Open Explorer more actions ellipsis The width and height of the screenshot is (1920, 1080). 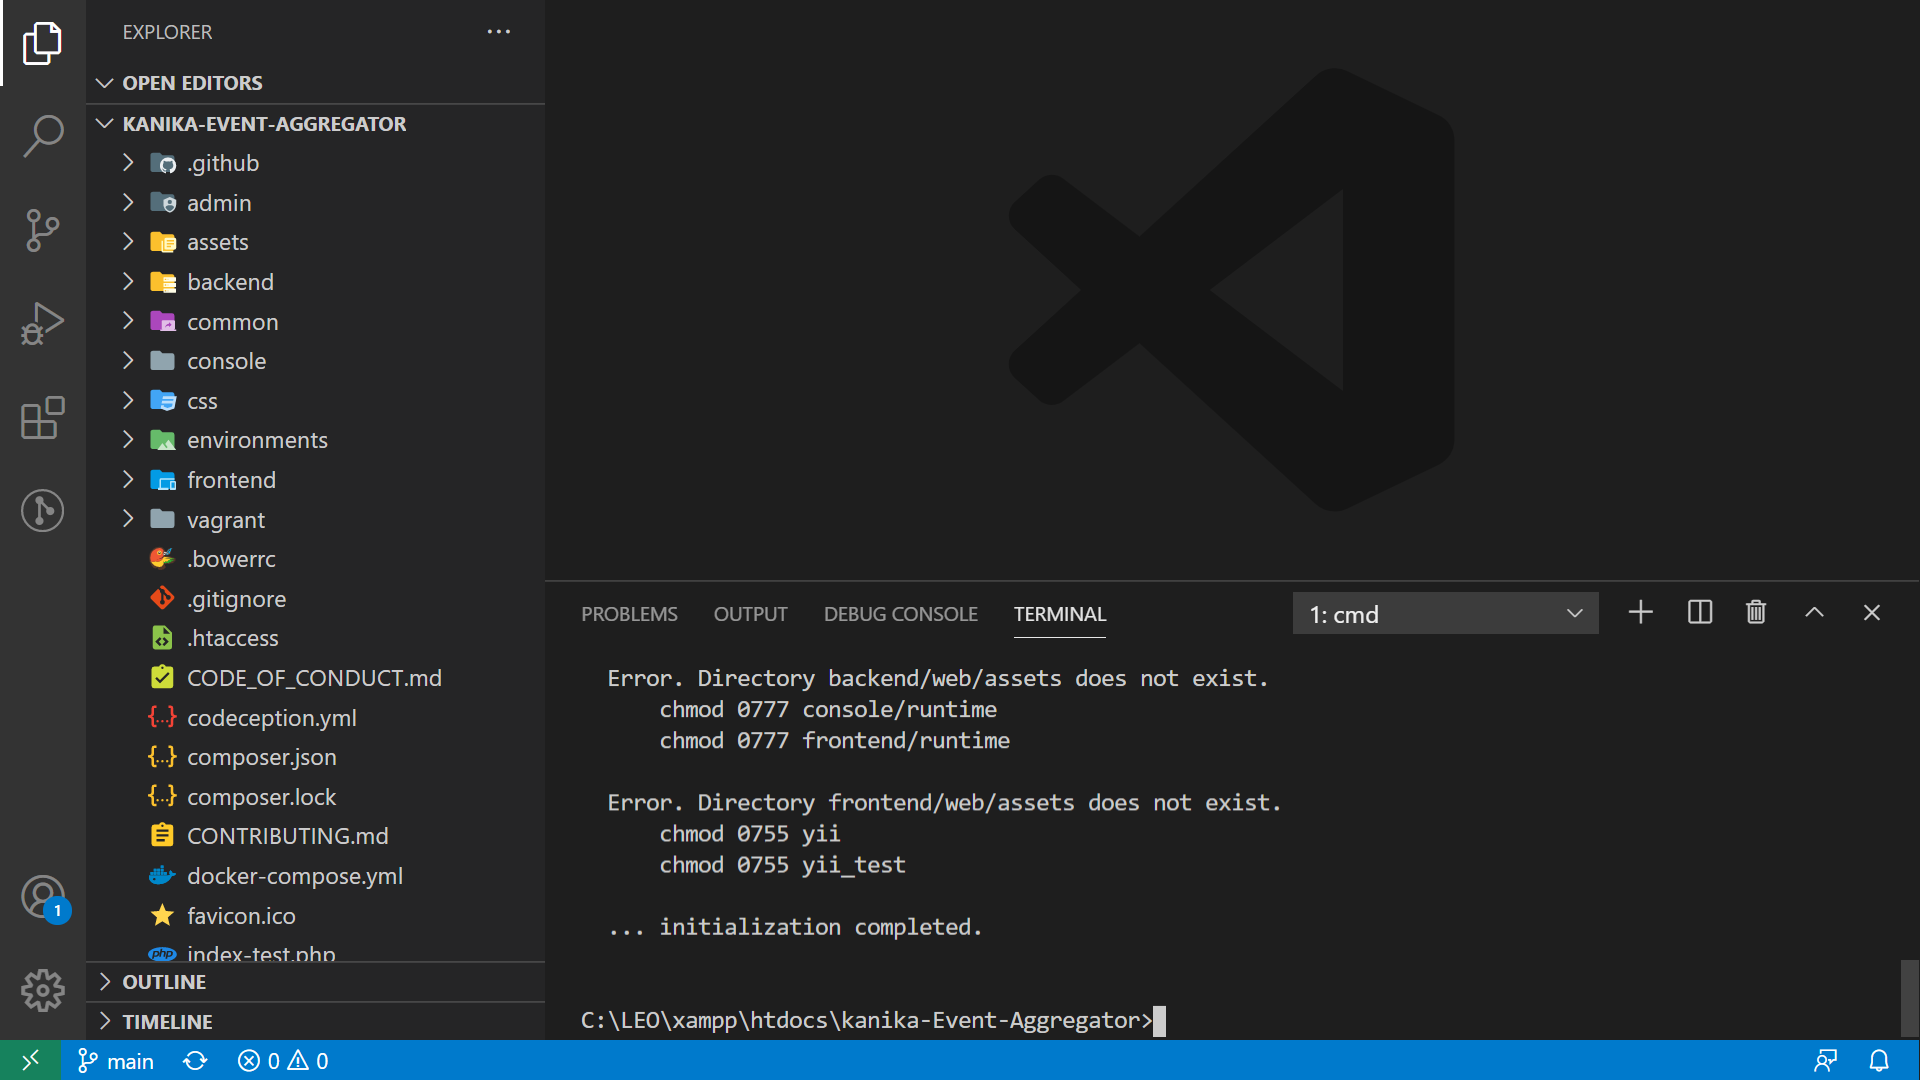click(x=499, y=32)
